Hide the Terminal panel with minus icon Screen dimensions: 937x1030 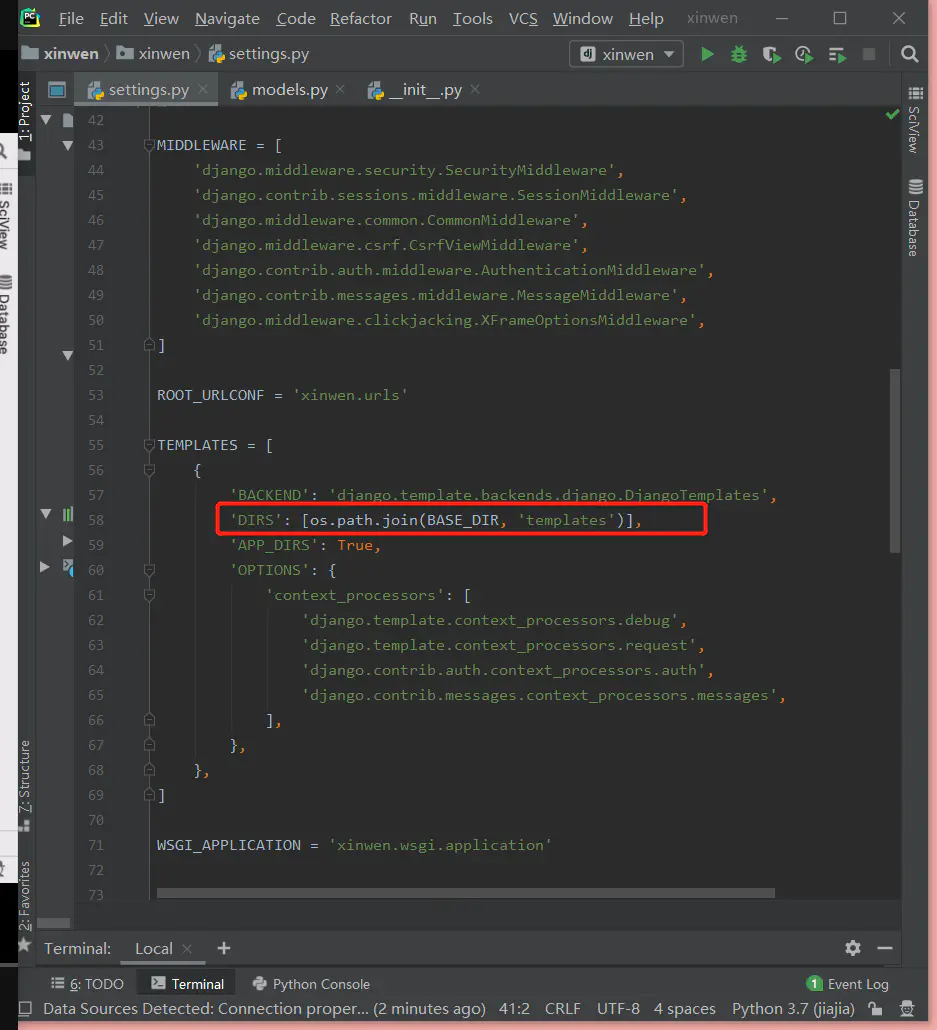pyautogui.click(x=885, y=948)
